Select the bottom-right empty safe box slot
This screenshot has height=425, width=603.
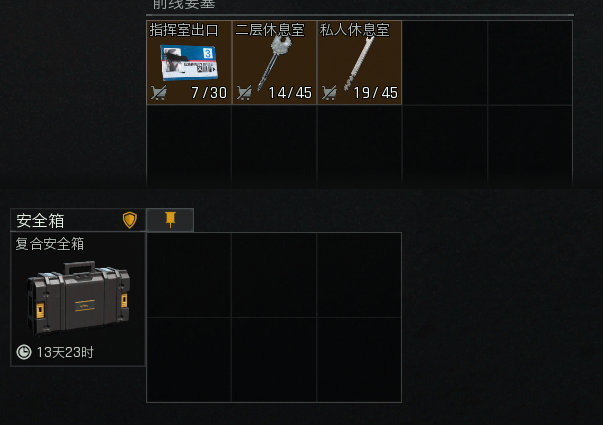tap(359, 360)
